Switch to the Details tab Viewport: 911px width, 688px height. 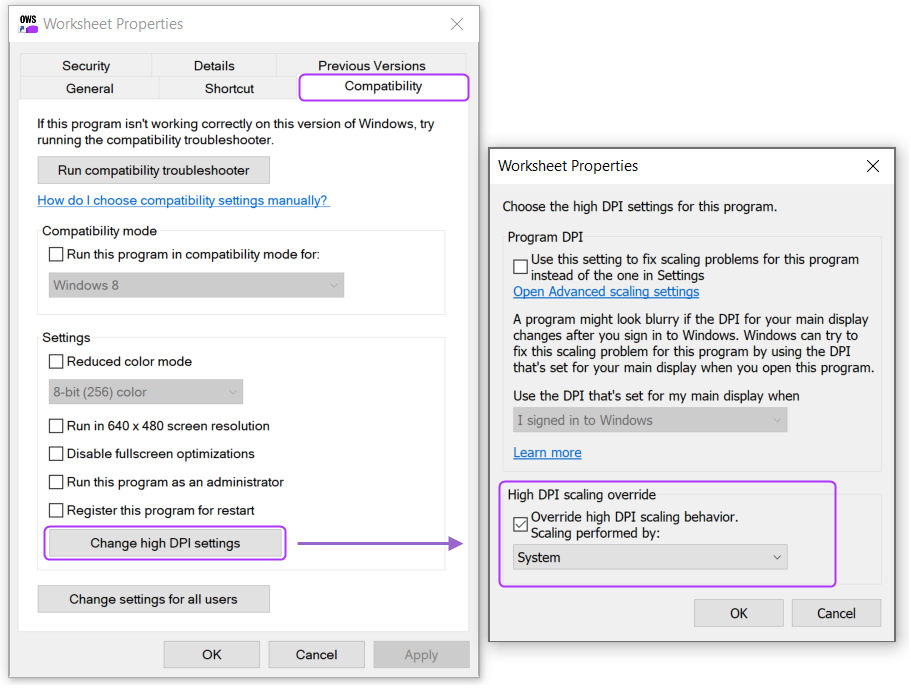click(x=214, y=65)
